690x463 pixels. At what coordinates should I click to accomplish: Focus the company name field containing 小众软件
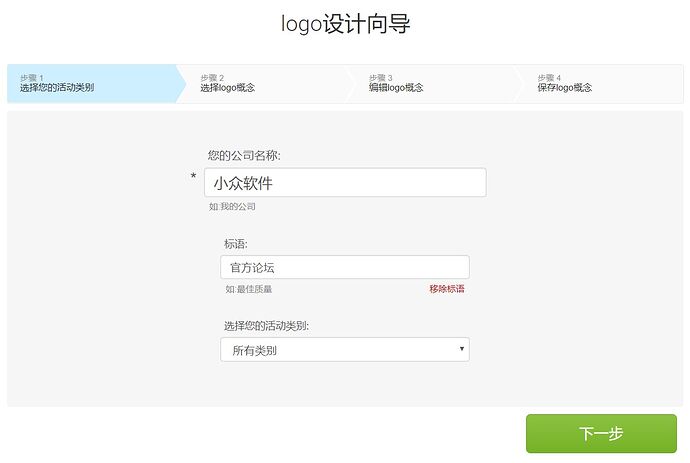[345, 182]
